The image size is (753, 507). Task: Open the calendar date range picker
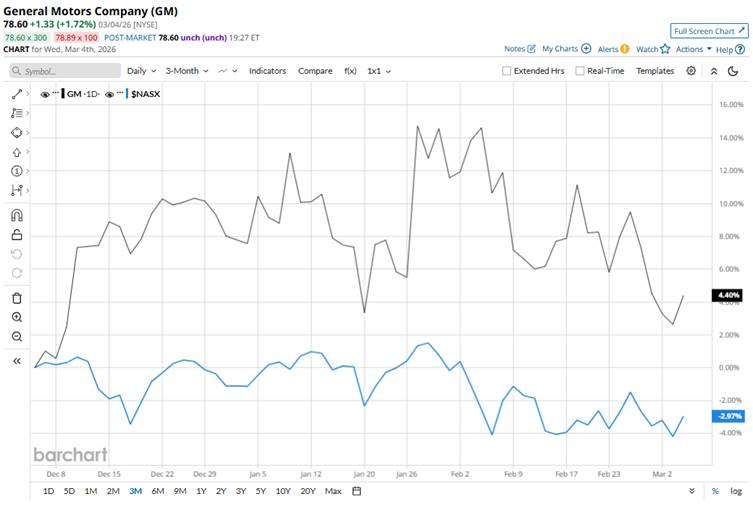tap(357, 491)
